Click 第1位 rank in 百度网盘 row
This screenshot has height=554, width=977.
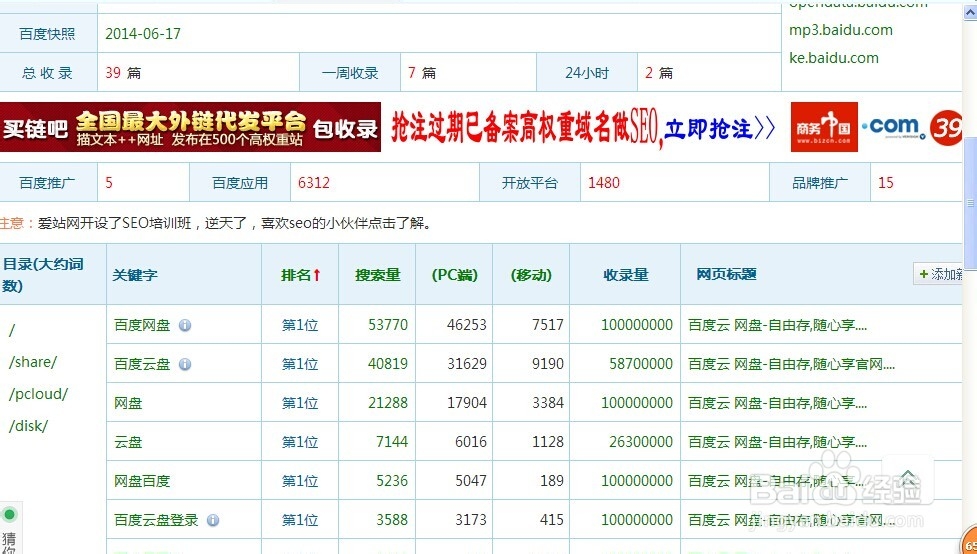pyautogui.click(x=300, y=325)
